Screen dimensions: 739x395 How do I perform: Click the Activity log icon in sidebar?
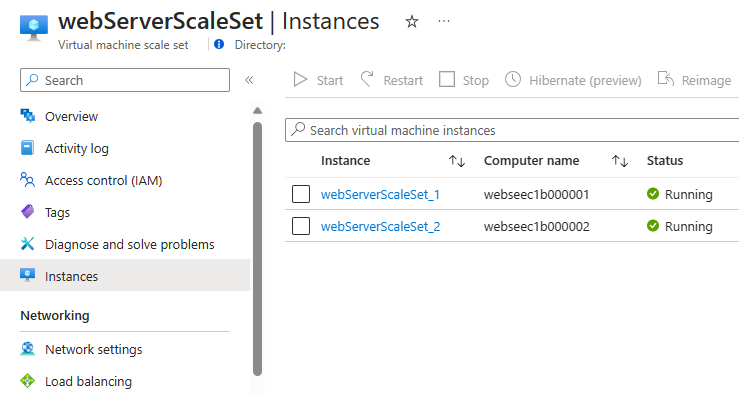[x=27, y=148]
